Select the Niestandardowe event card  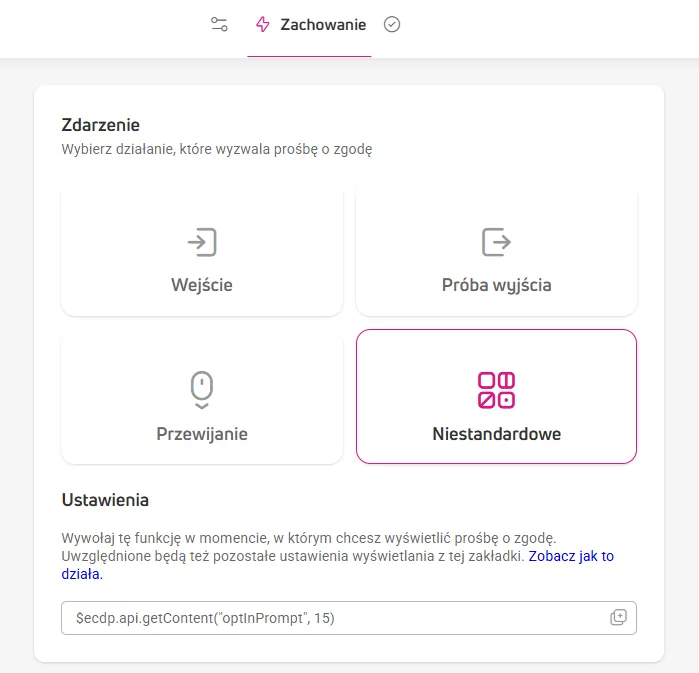pyautogui.click(x=496, y=397)
